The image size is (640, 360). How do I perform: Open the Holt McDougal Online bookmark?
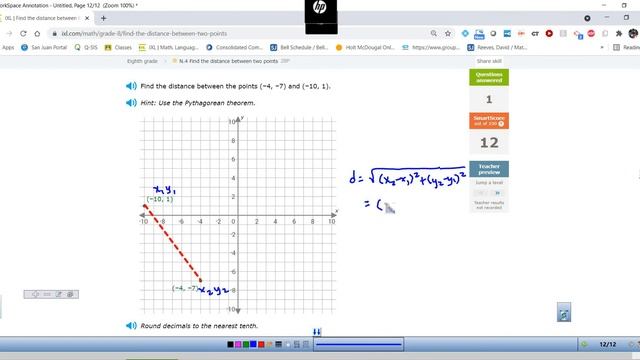pyautogui.click(x=365, y=47)
